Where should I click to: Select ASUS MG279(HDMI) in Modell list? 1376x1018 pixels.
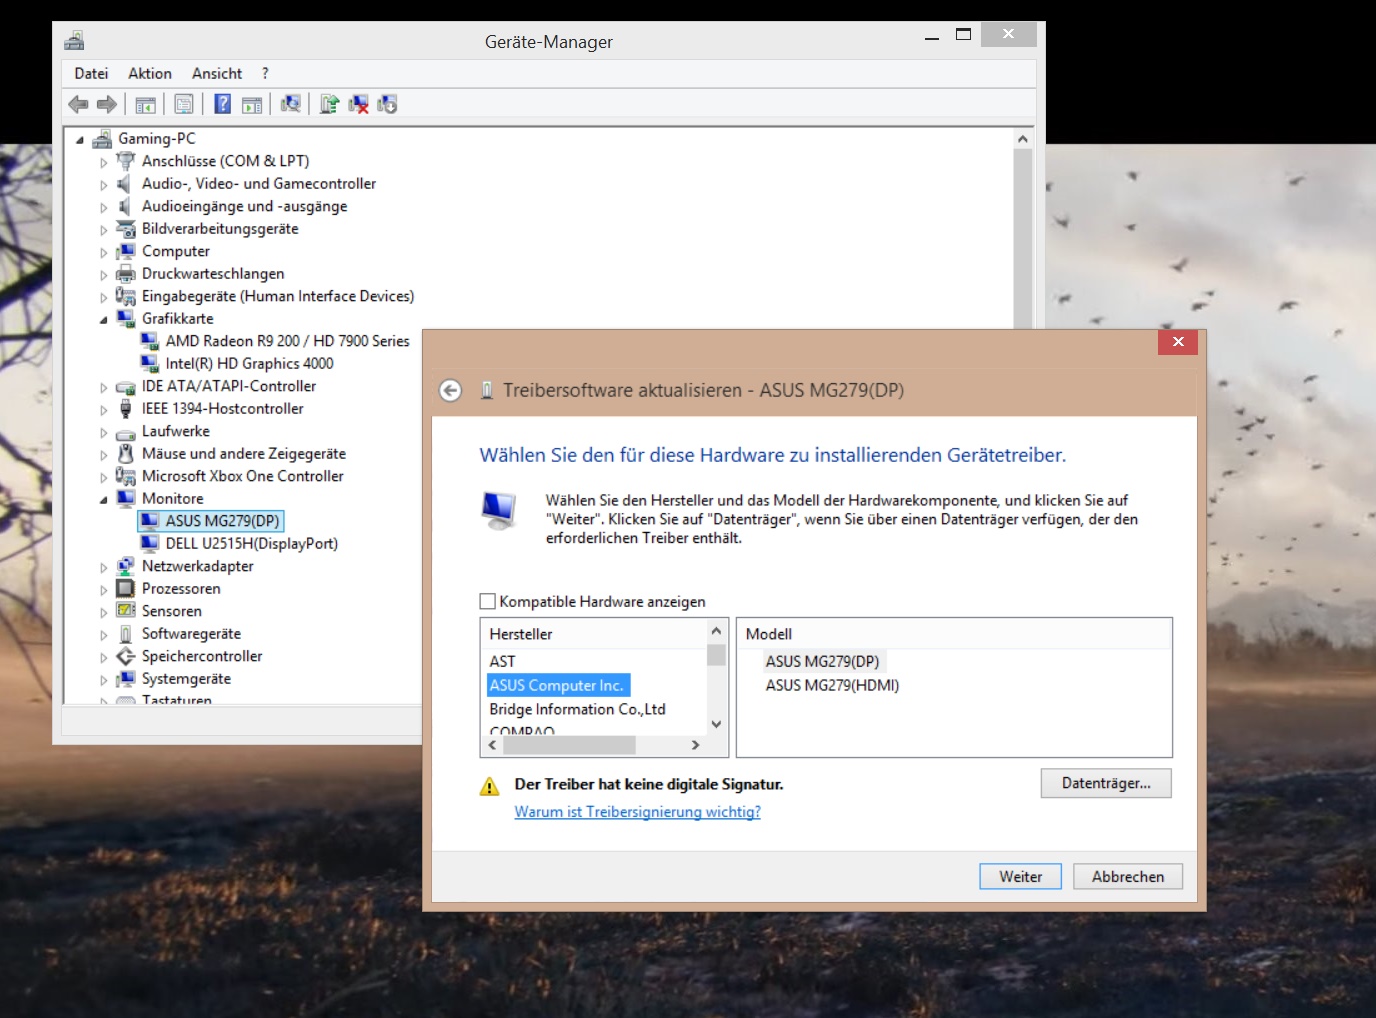[832, 685]
